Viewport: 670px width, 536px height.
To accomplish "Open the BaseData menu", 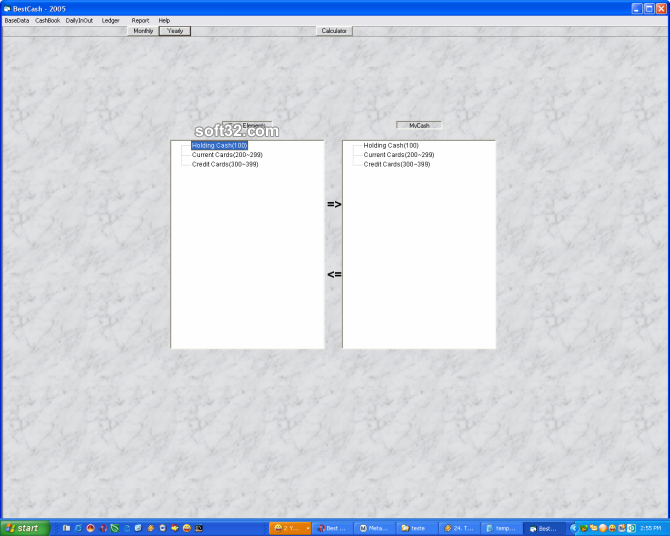I will point(17,21).
